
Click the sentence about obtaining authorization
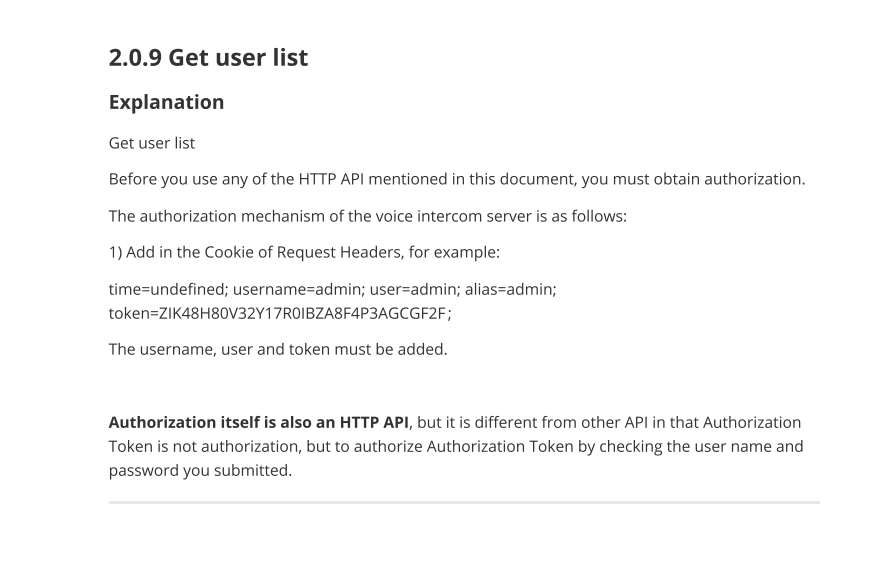click(x=457, y=179)
